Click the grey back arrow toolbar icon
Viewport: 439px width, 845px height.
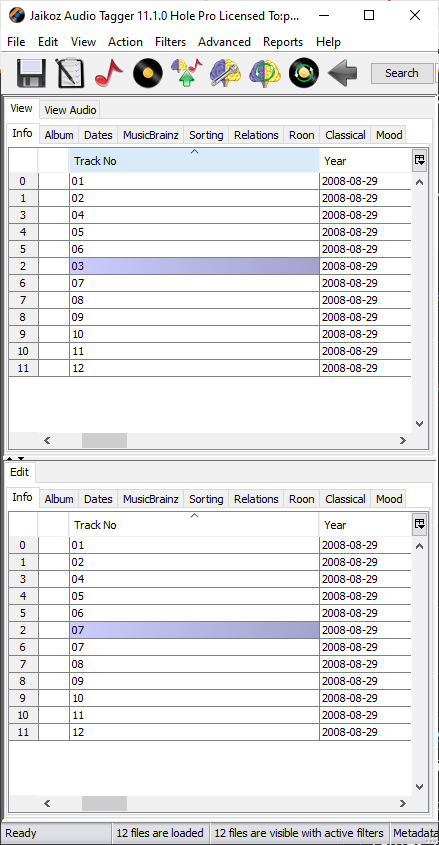click(x=343, y=73)
